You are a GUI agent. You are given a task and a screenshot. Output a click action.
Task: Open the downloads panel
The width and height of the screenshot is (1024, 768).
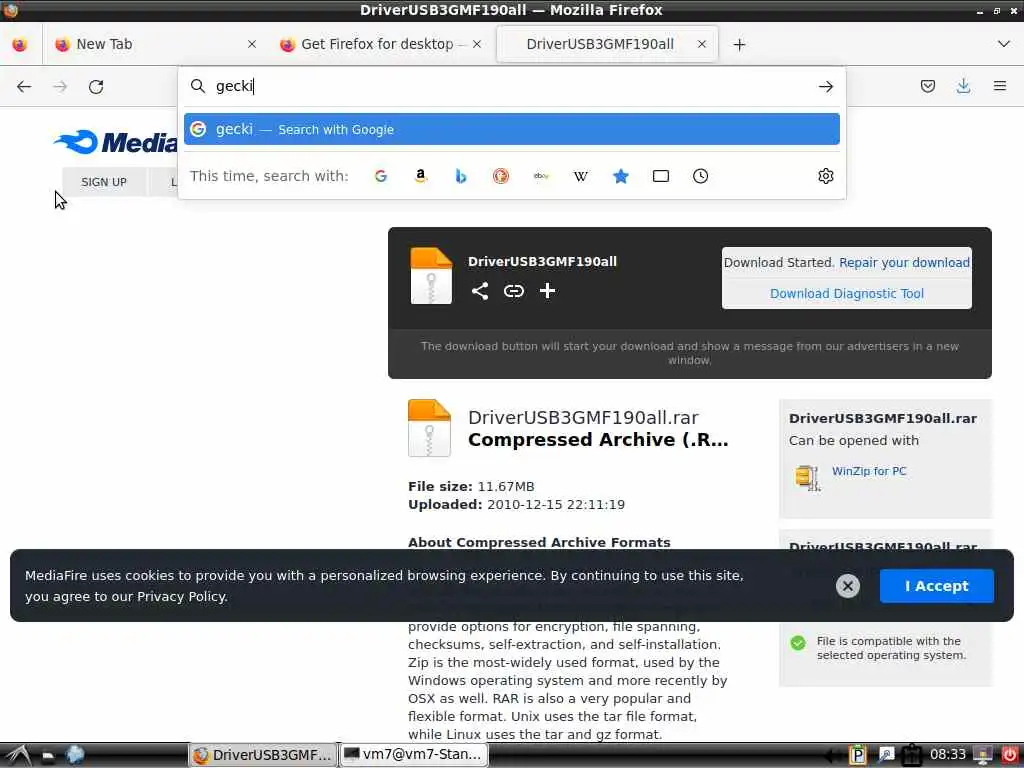tap(963, 86)
